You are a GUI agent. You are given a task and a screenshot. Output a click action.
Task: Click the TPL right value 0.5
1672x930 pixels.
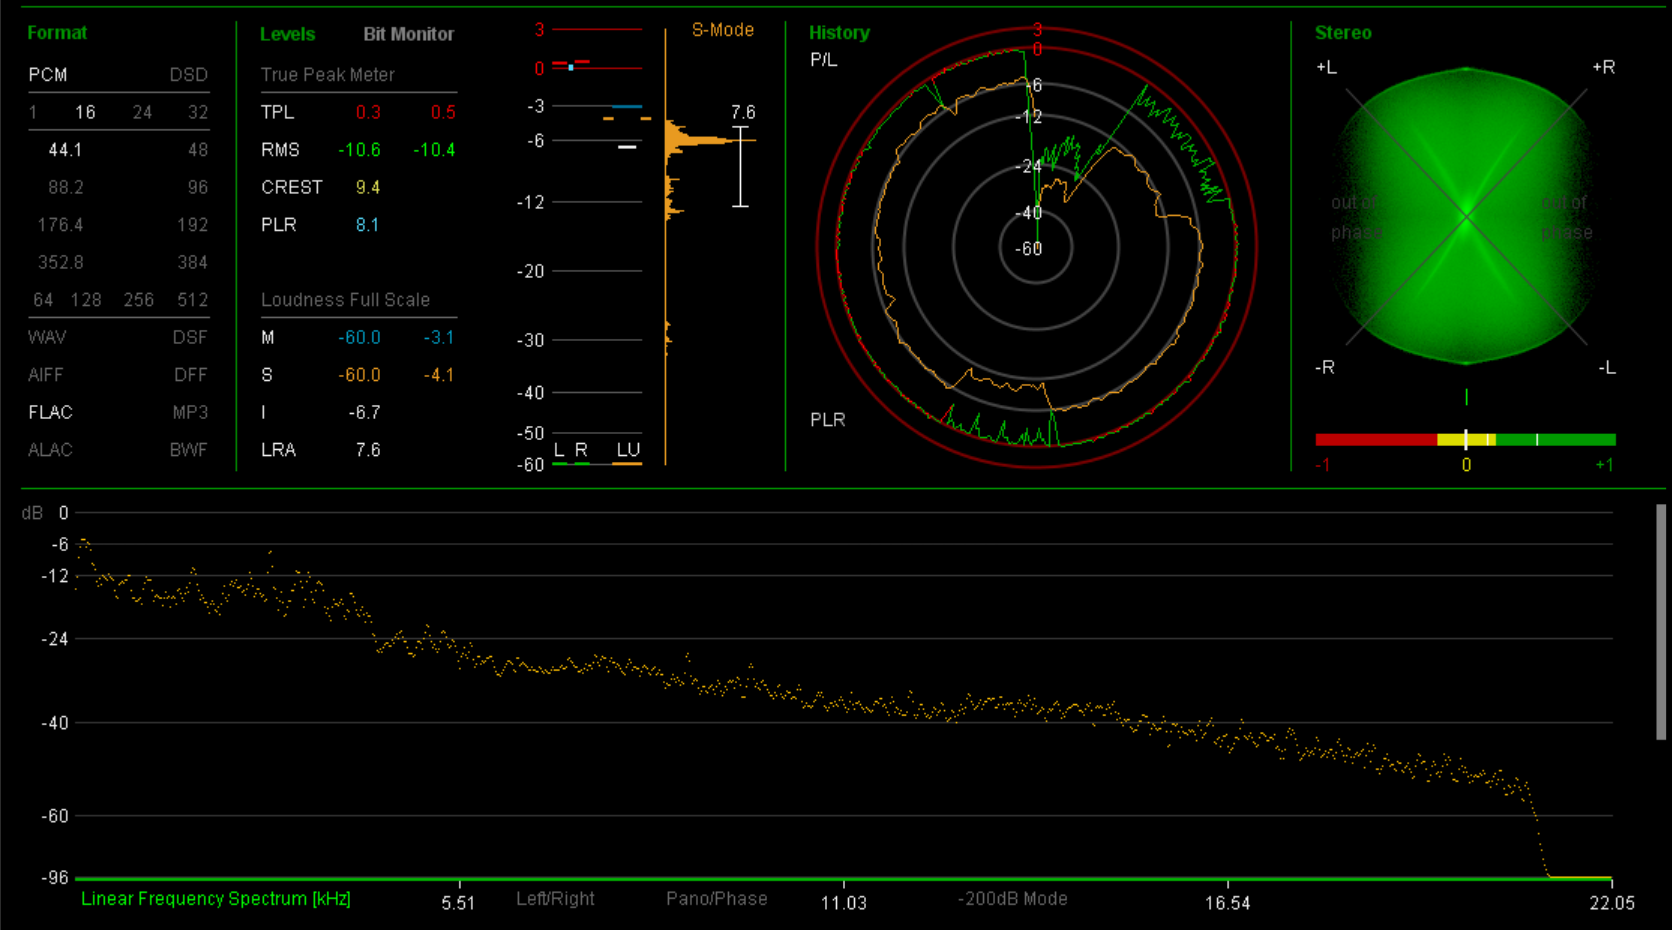(443, 112)
